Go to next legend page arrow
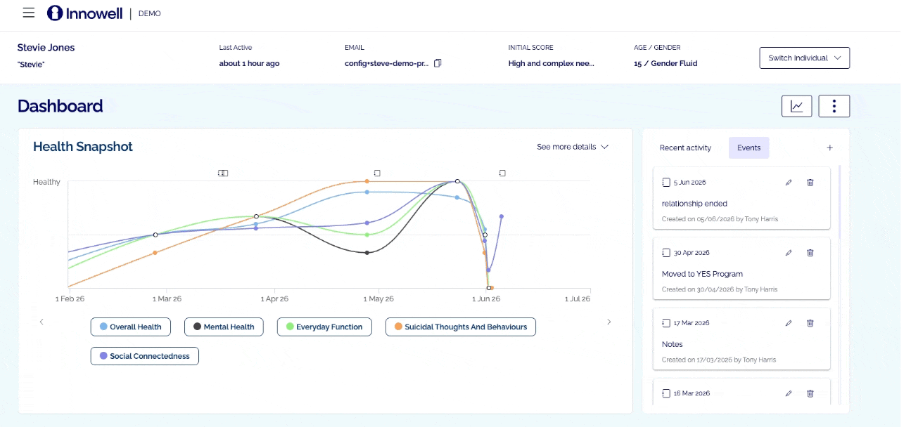 click(609, 322)
